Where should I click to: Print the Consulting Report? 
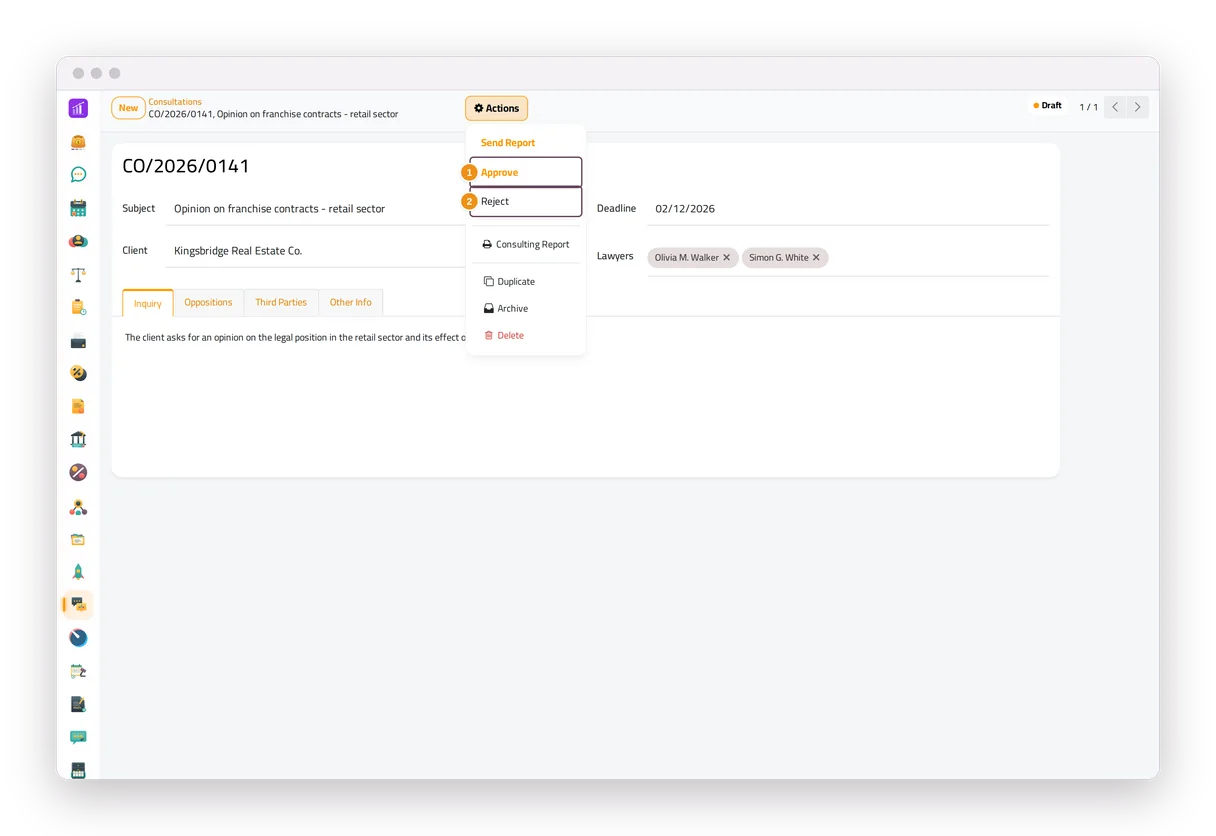tap(526, 244)
